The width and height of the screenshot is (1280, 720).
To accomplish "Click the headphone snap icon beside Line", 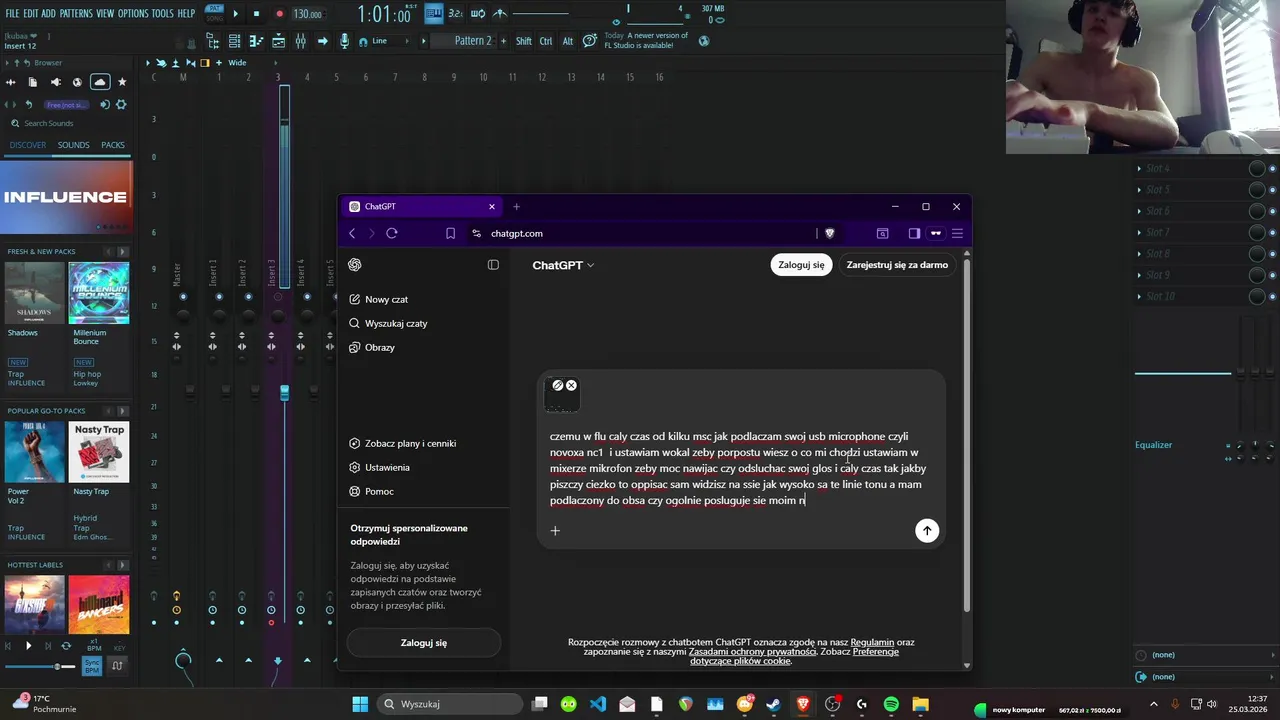I will [x=362, y=41].
